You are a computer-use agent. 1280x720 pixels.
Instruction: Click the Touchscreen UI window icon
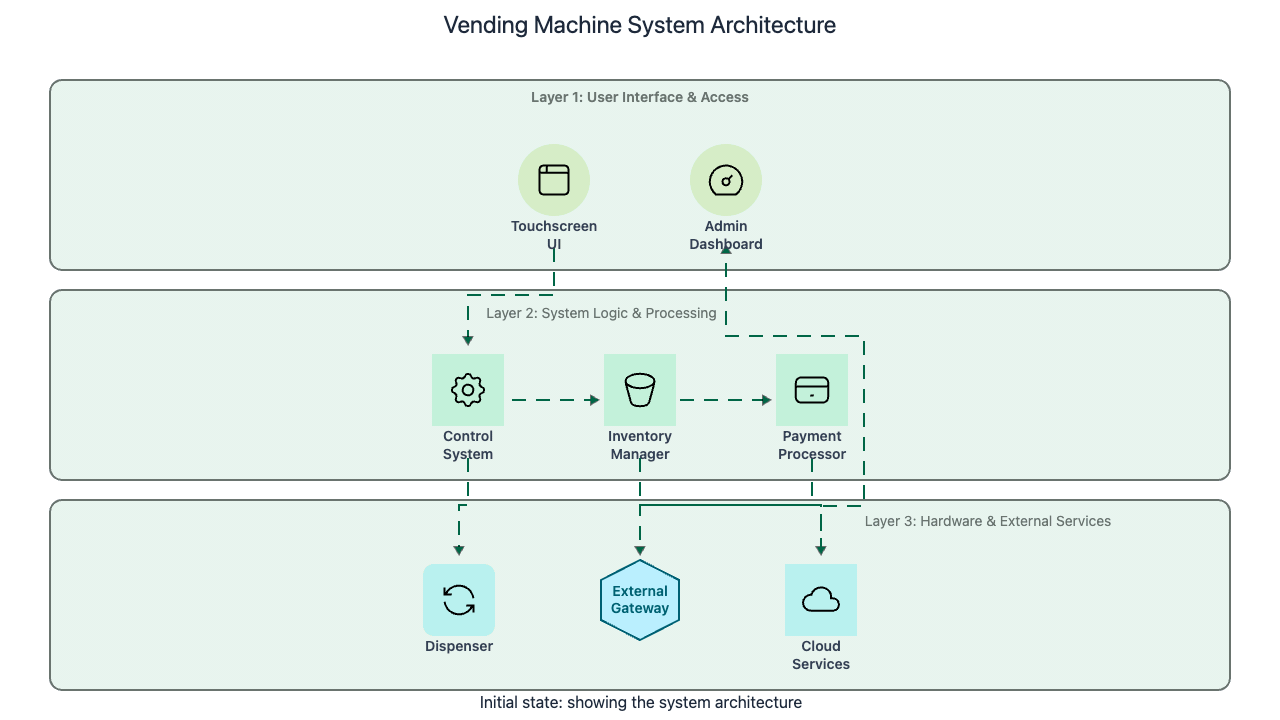point(554,180)
